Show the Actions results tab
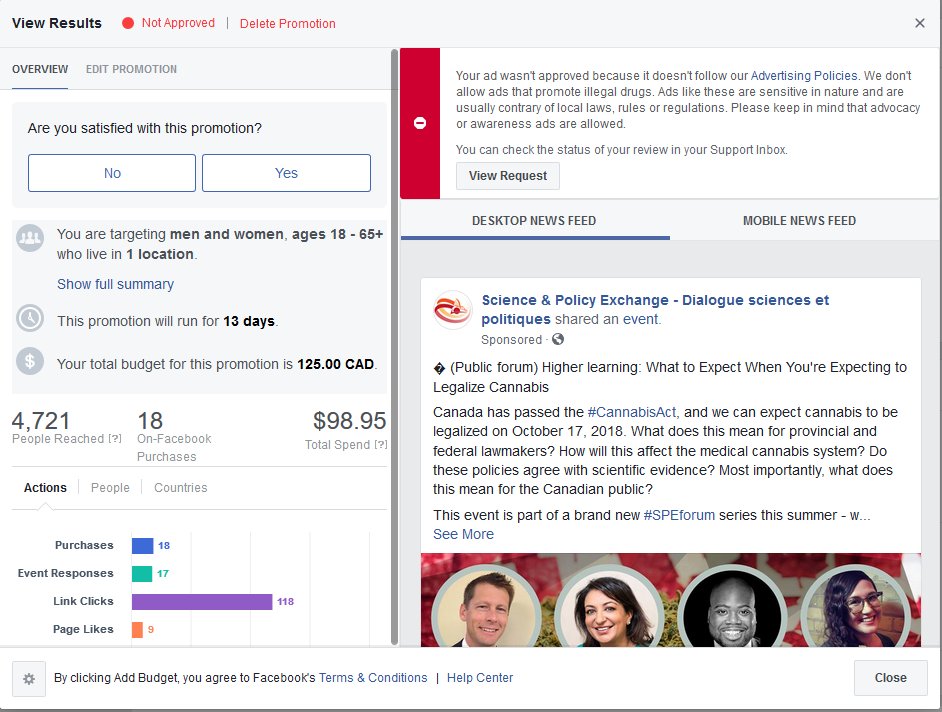 [45, 487]
